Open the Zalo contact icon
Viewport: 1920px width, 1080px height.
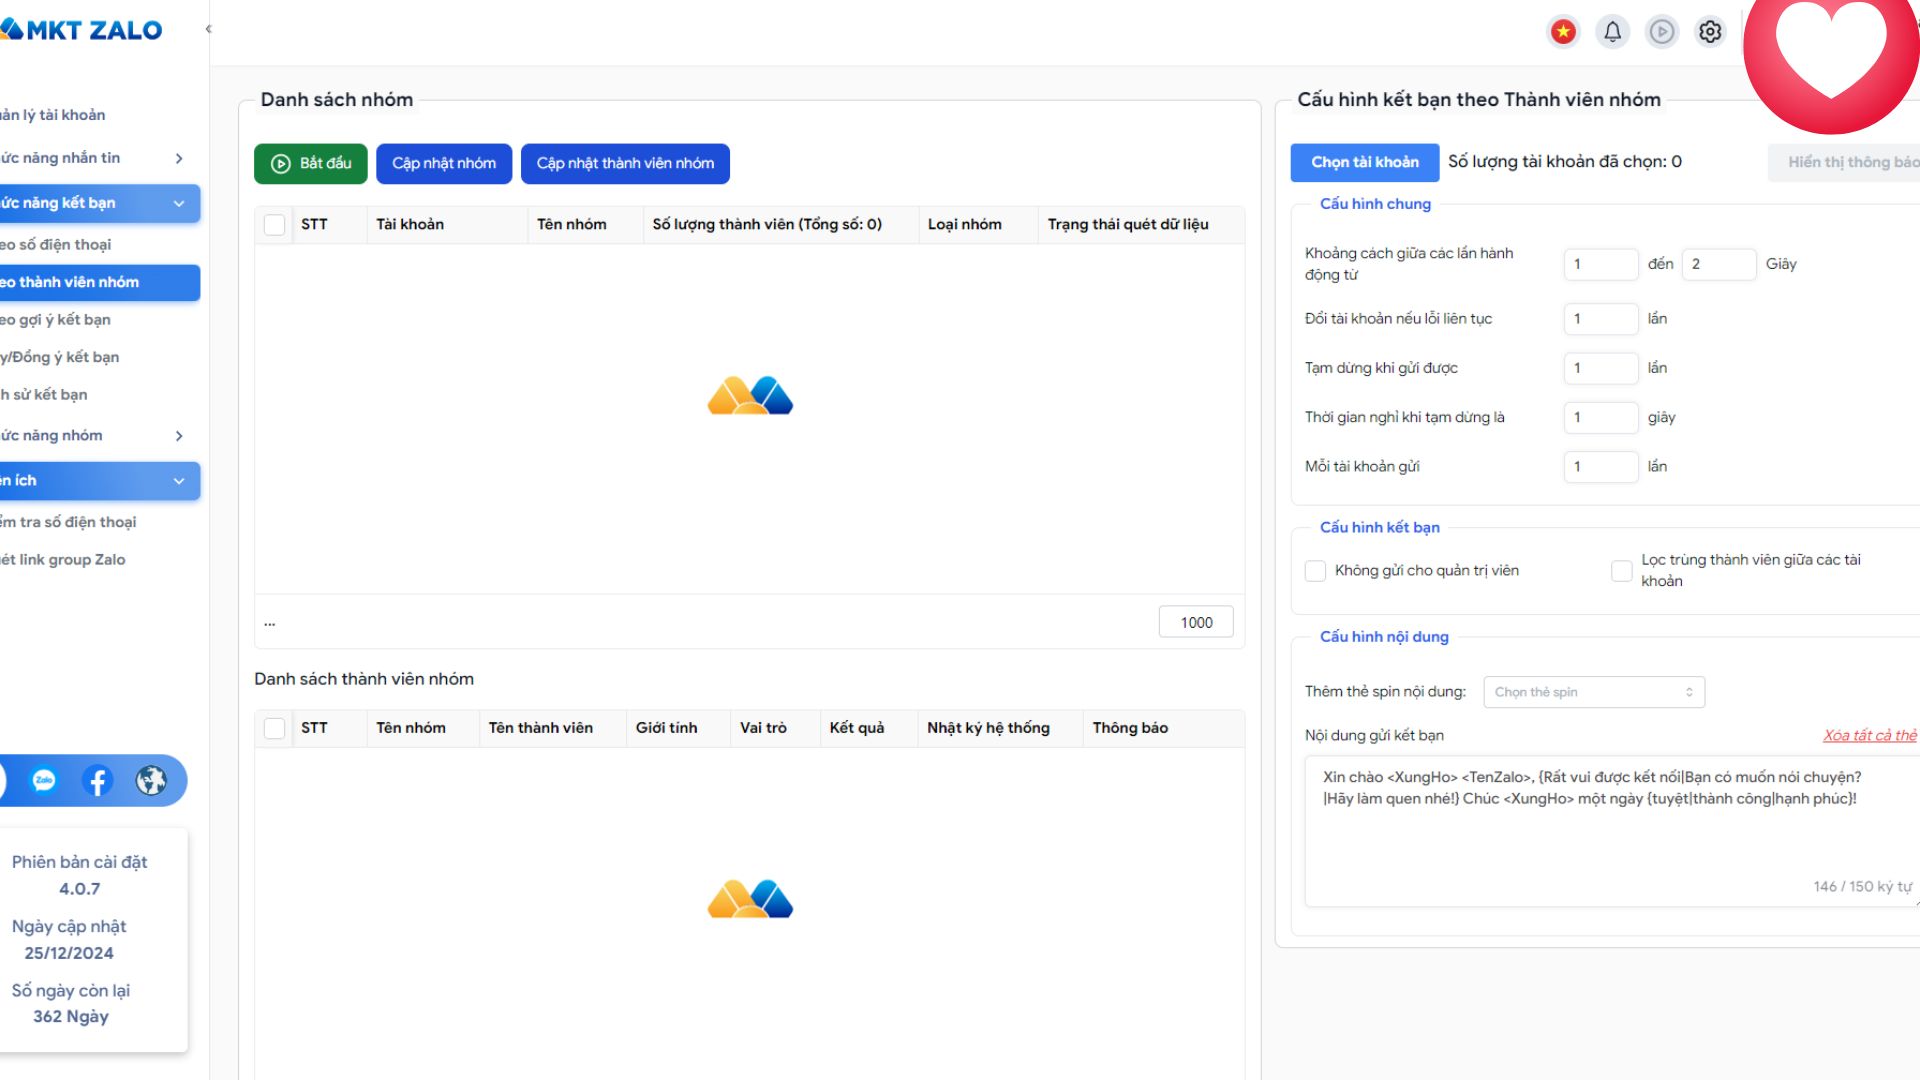point(44,781)
